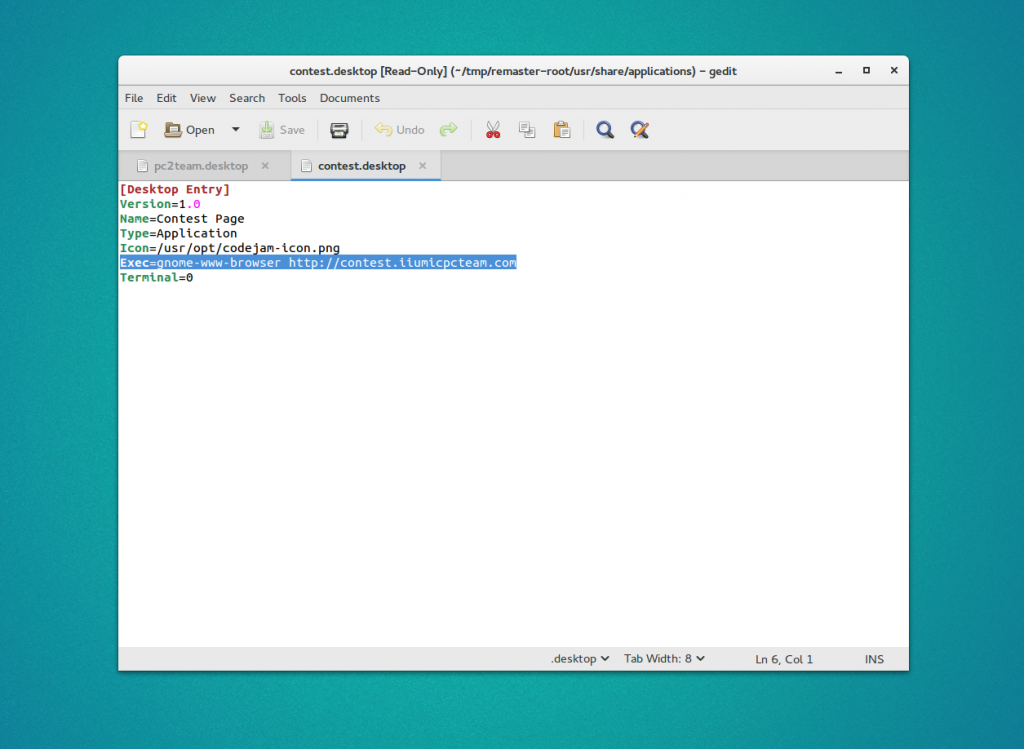1024x749 pixels.
Task: Click the Paste icon
Action: [x=561, y=129]
